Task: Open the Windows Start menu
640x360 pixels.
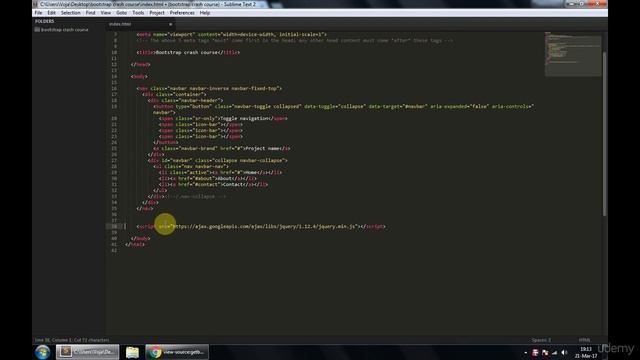Action: point(42,352)
